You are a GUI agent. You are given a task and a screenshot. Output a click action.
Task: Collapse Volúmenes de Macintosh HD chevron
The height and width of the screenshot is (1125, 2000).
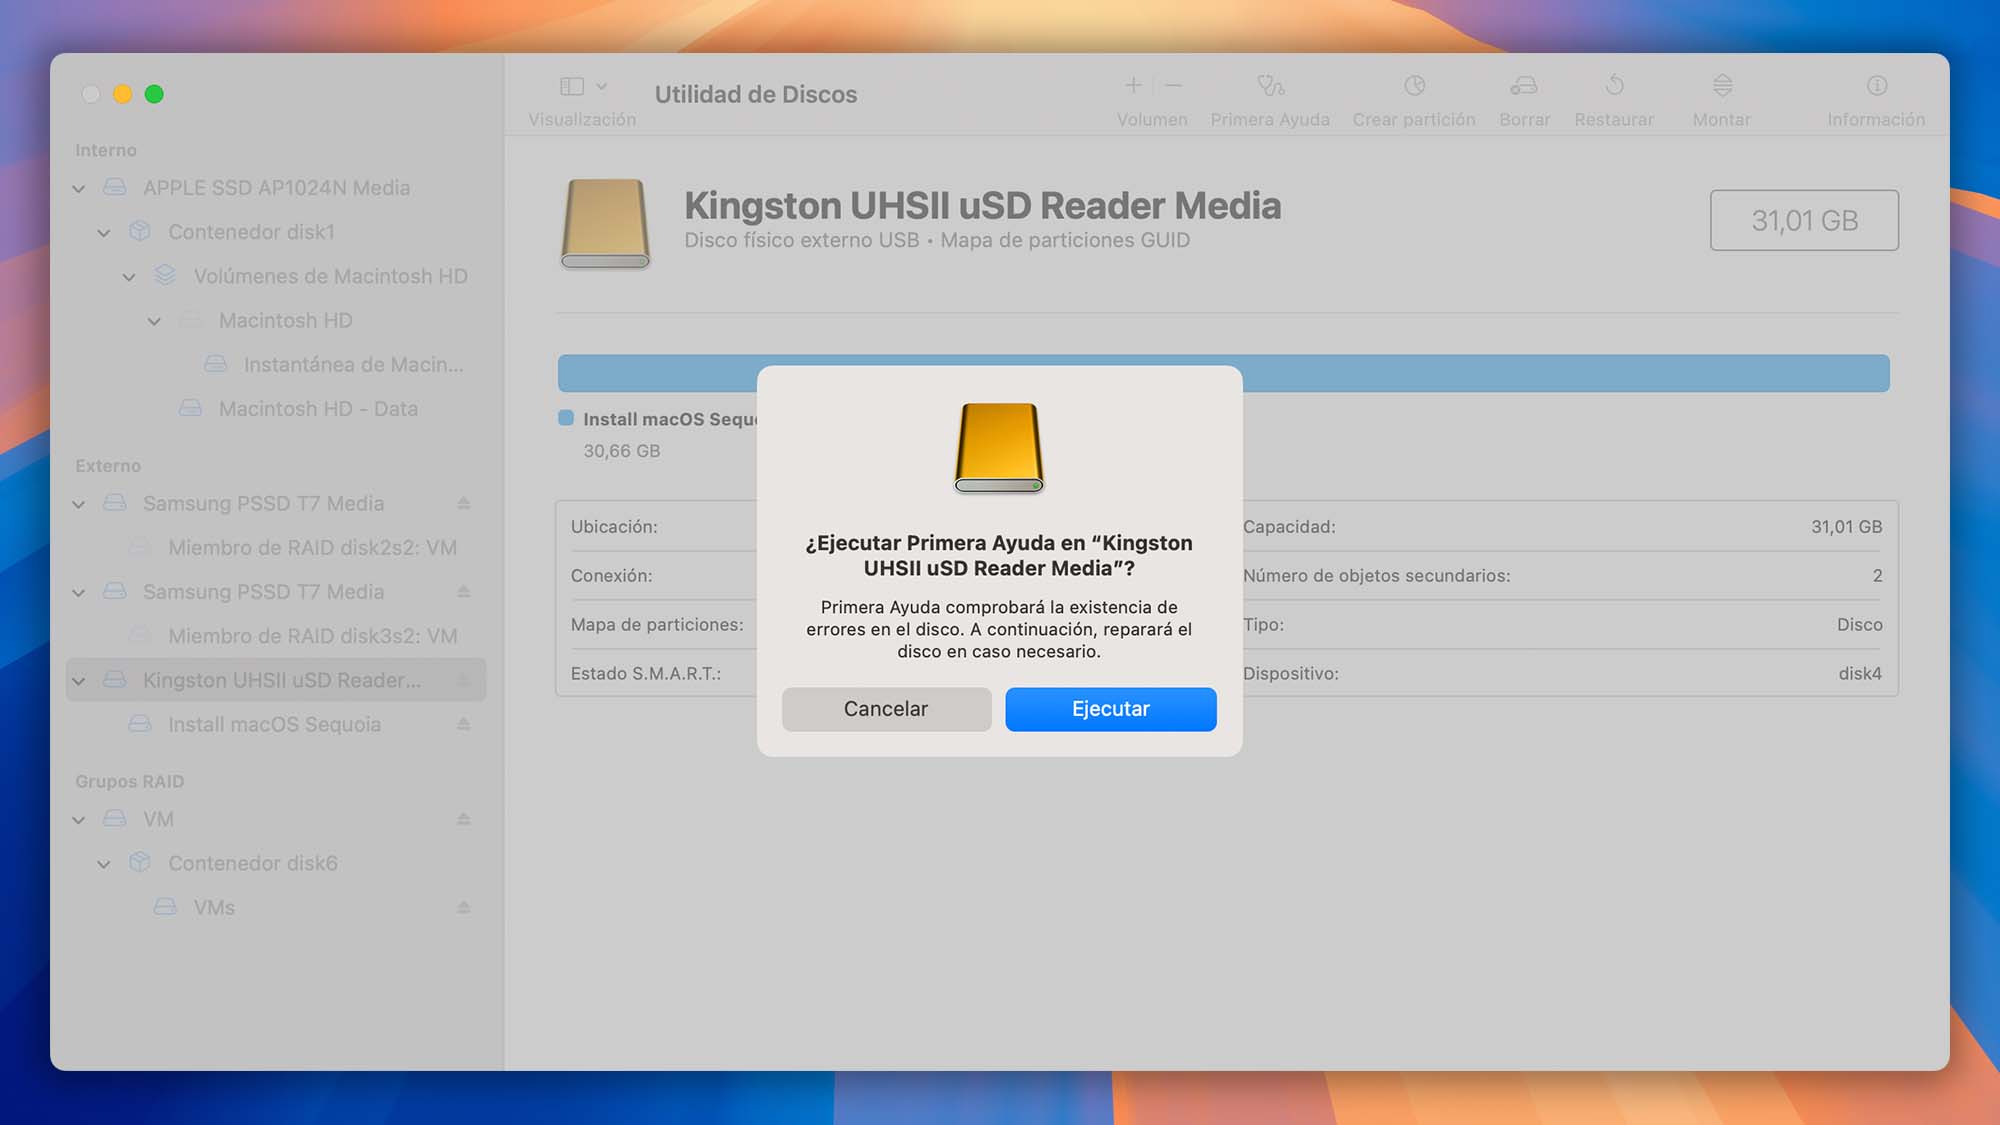(x=129, y=277)
